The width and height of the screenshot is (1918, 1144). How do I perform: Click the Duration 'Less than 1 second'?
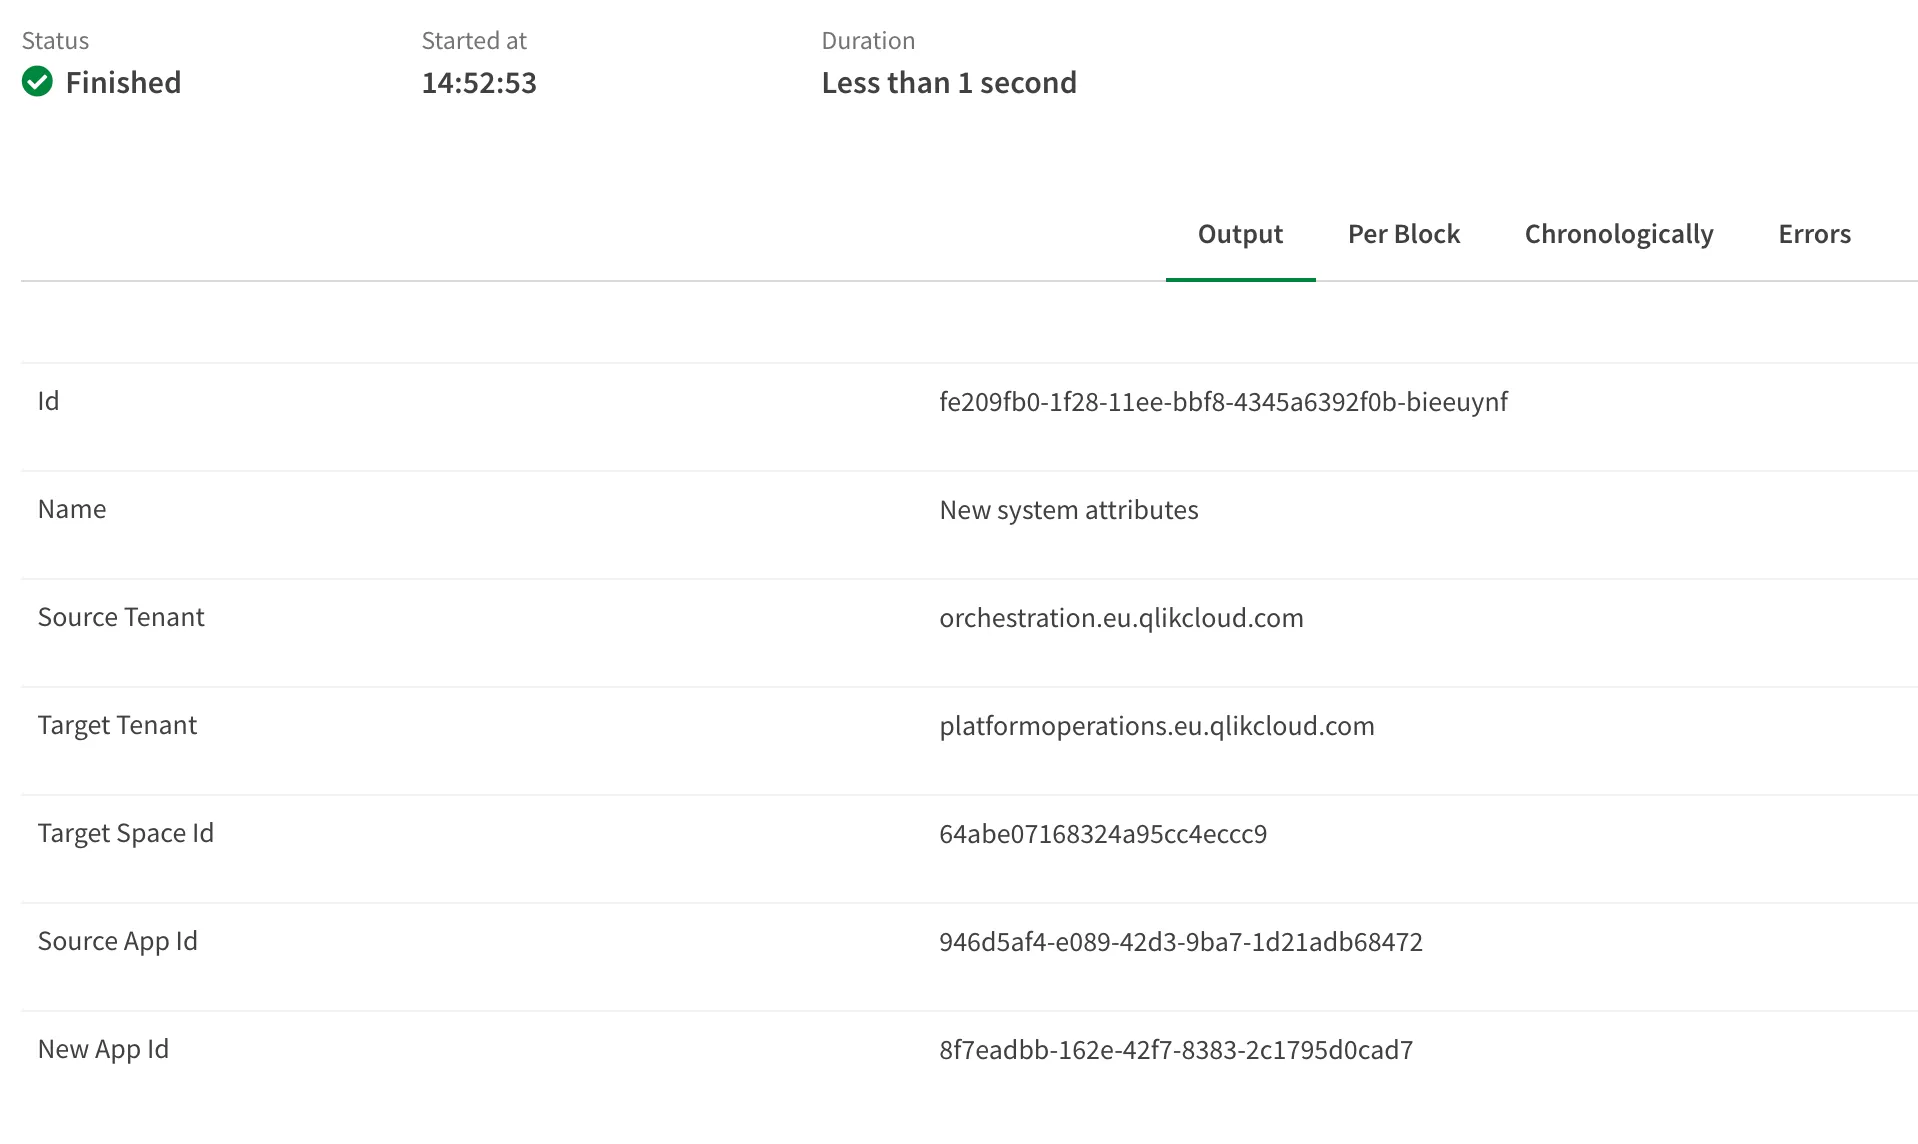(948, 82)
